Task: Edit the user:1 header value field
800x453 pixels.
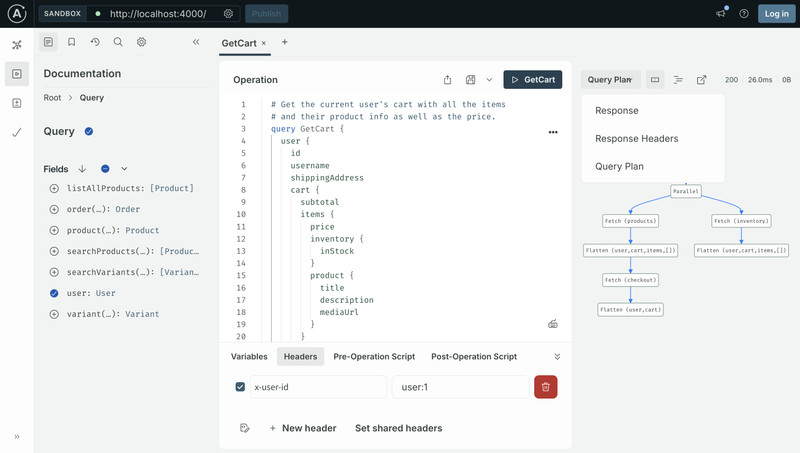Action: [461, 387]
